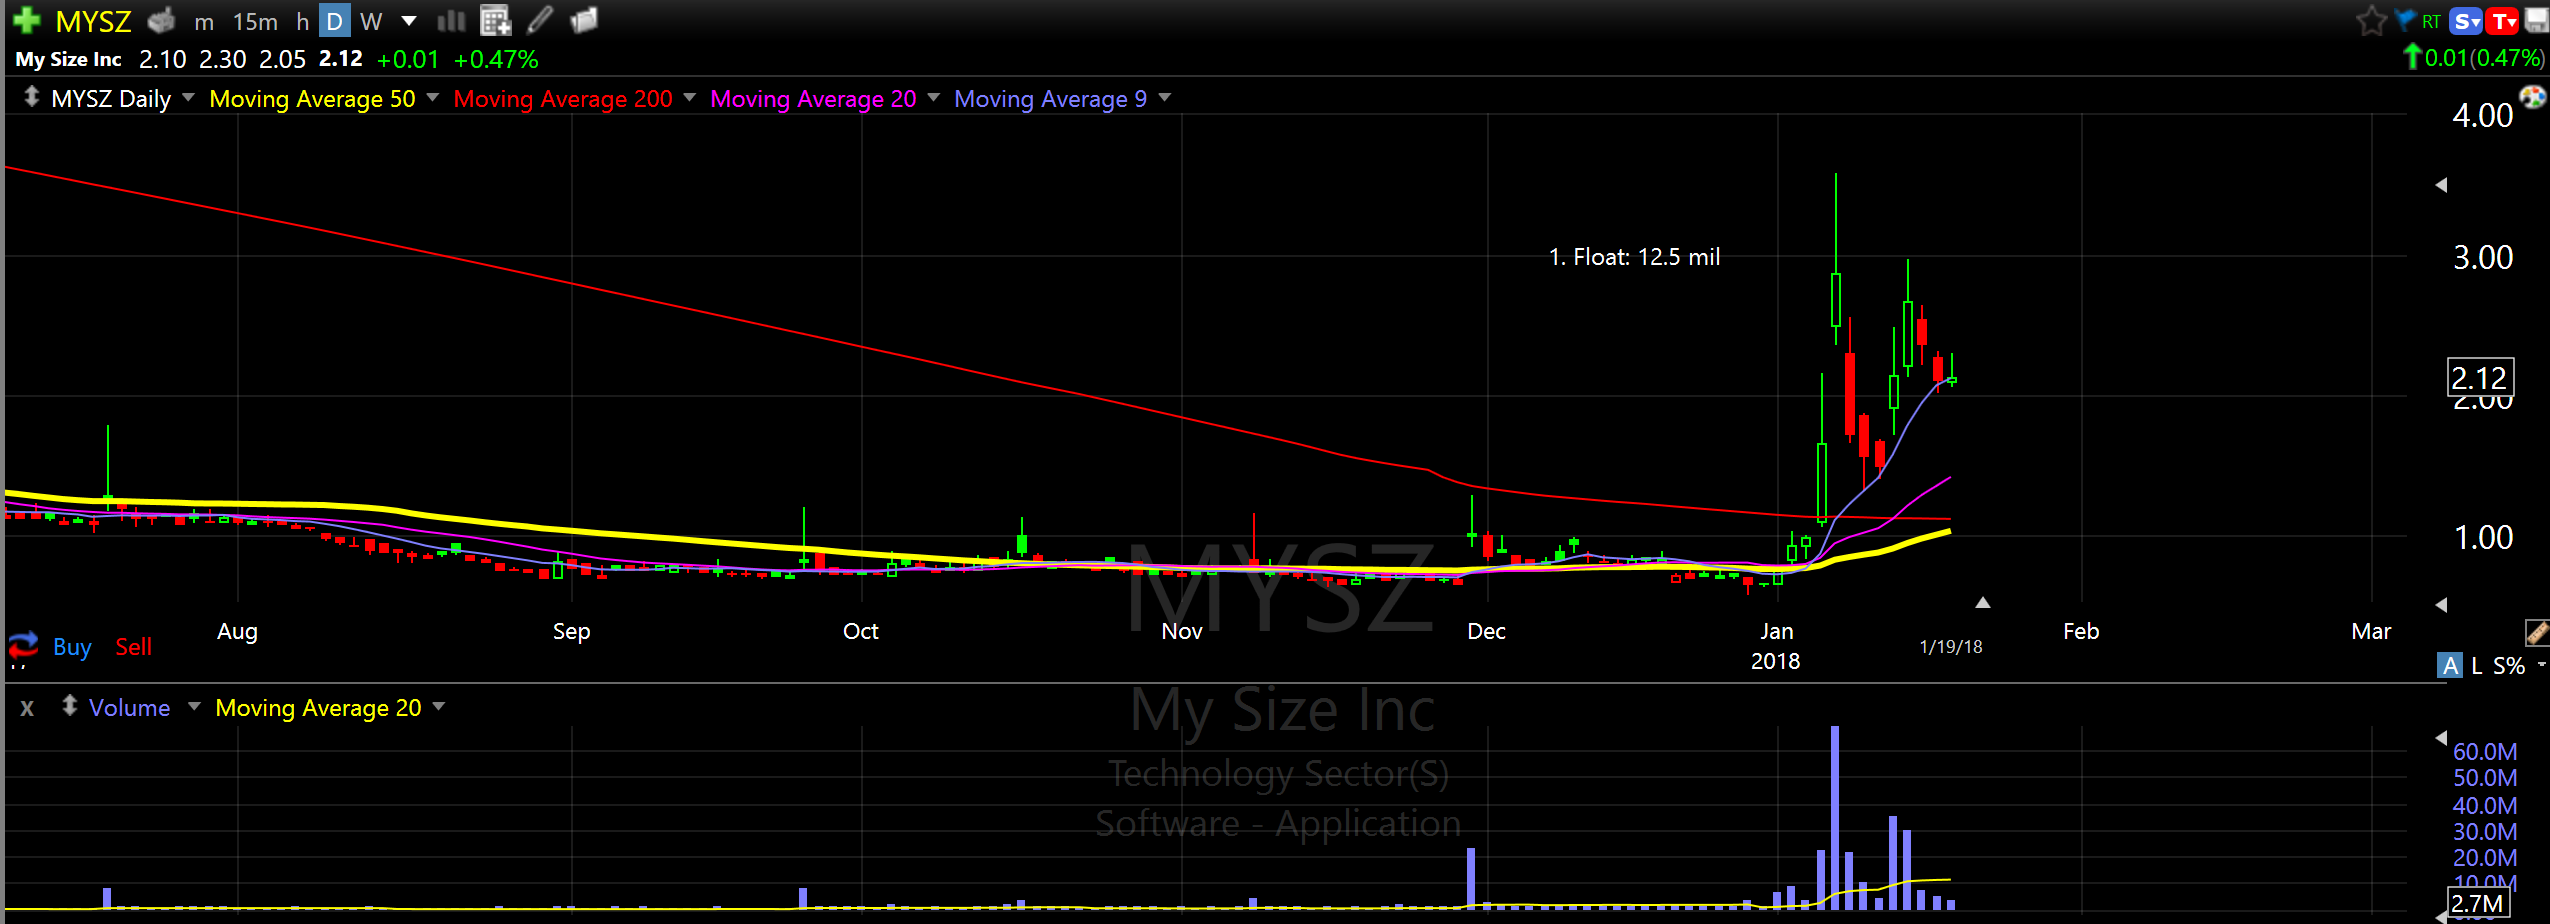Open the Moving Average 200 dropdown arrow
Viewport: 2550px width, 924px height.
click(689, 97)
